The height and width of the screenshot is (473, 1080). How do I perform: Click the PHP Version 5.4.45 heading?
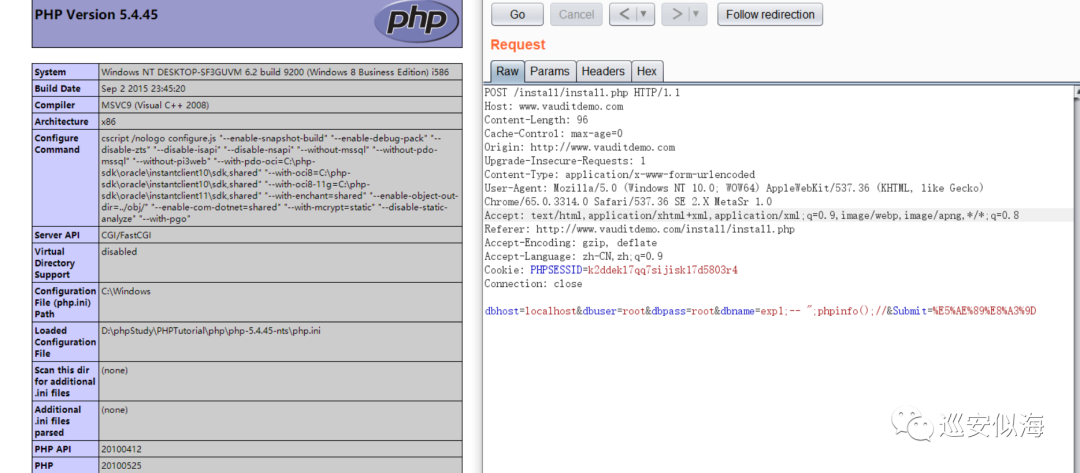click(96, 14)
